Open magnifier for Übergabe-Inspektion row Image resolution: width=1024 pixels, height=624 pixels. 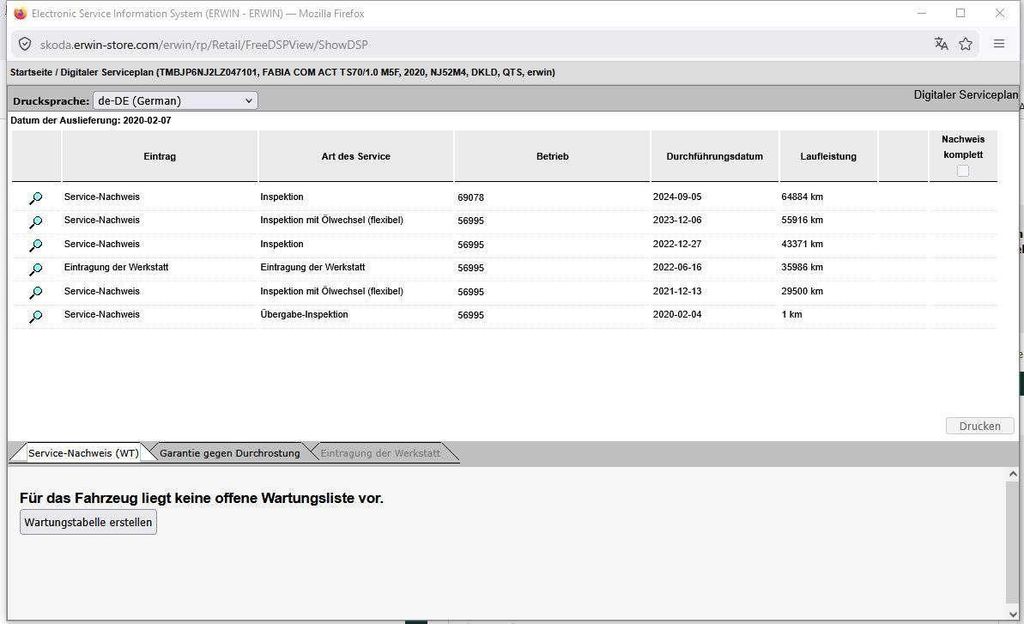coord(36,316)
